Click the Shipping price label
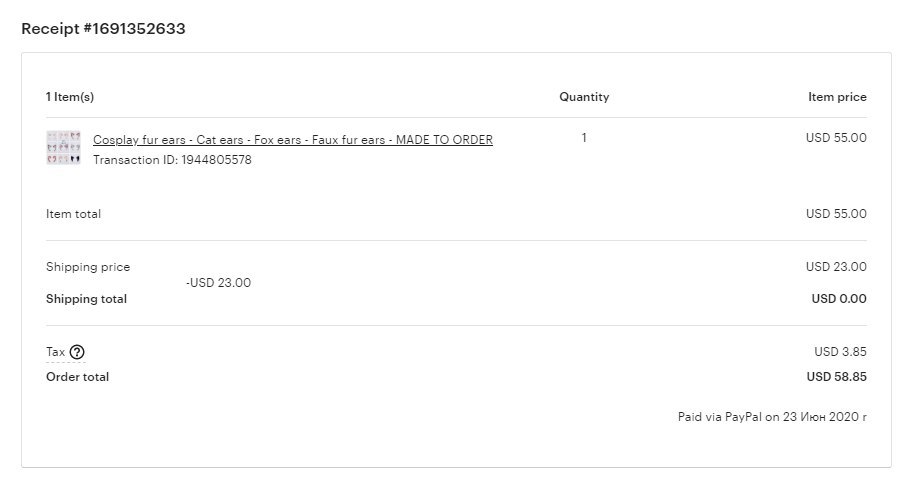This screenshot has height=481, width=907. [x=88, y=267]
